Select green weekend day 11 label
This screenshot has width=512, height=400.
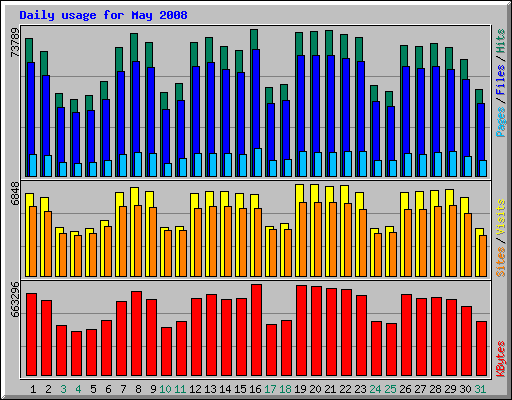(x=180, y=389)
